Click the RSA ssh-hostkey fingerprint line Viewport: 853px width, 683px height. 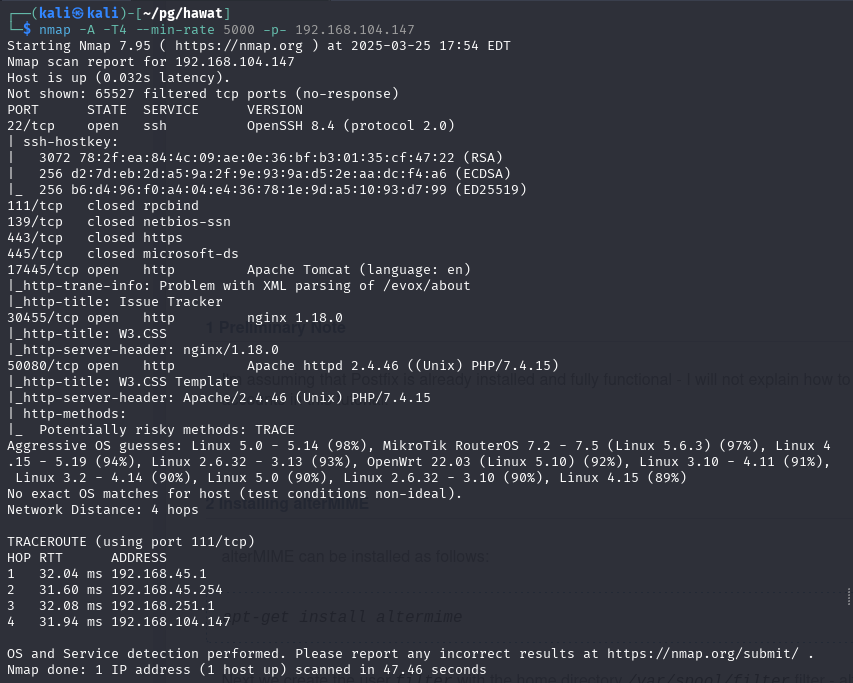click(x=271, y=158)
